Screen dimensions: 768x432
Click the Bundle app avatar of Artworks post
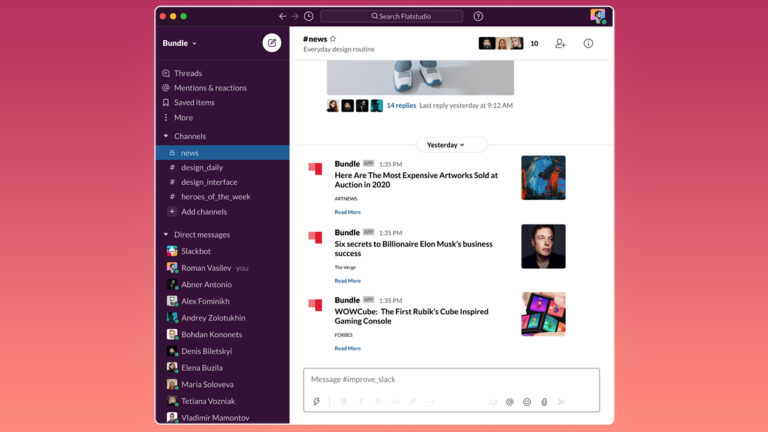pos(315,169)
